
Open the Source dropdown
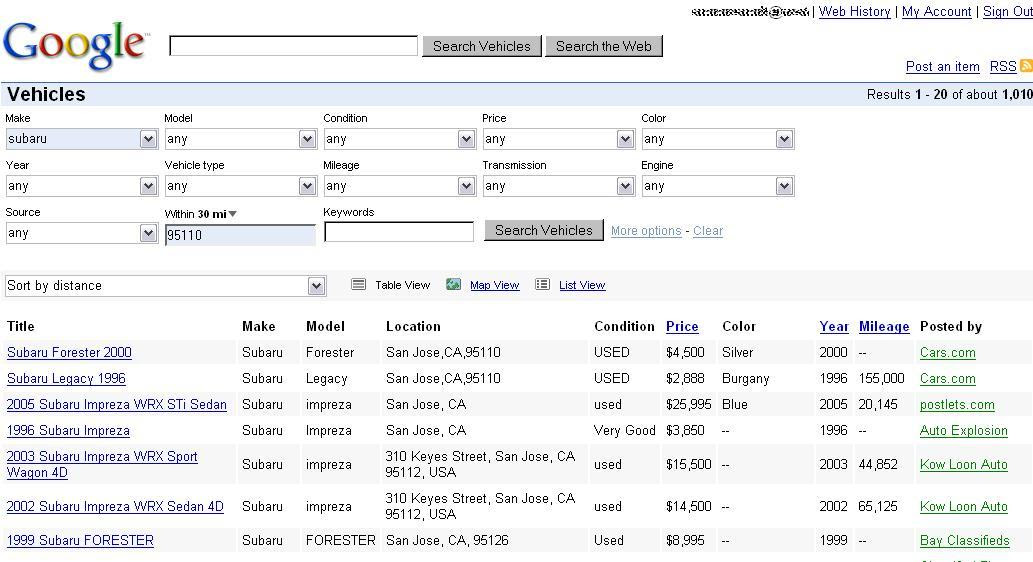click(82, 233)
